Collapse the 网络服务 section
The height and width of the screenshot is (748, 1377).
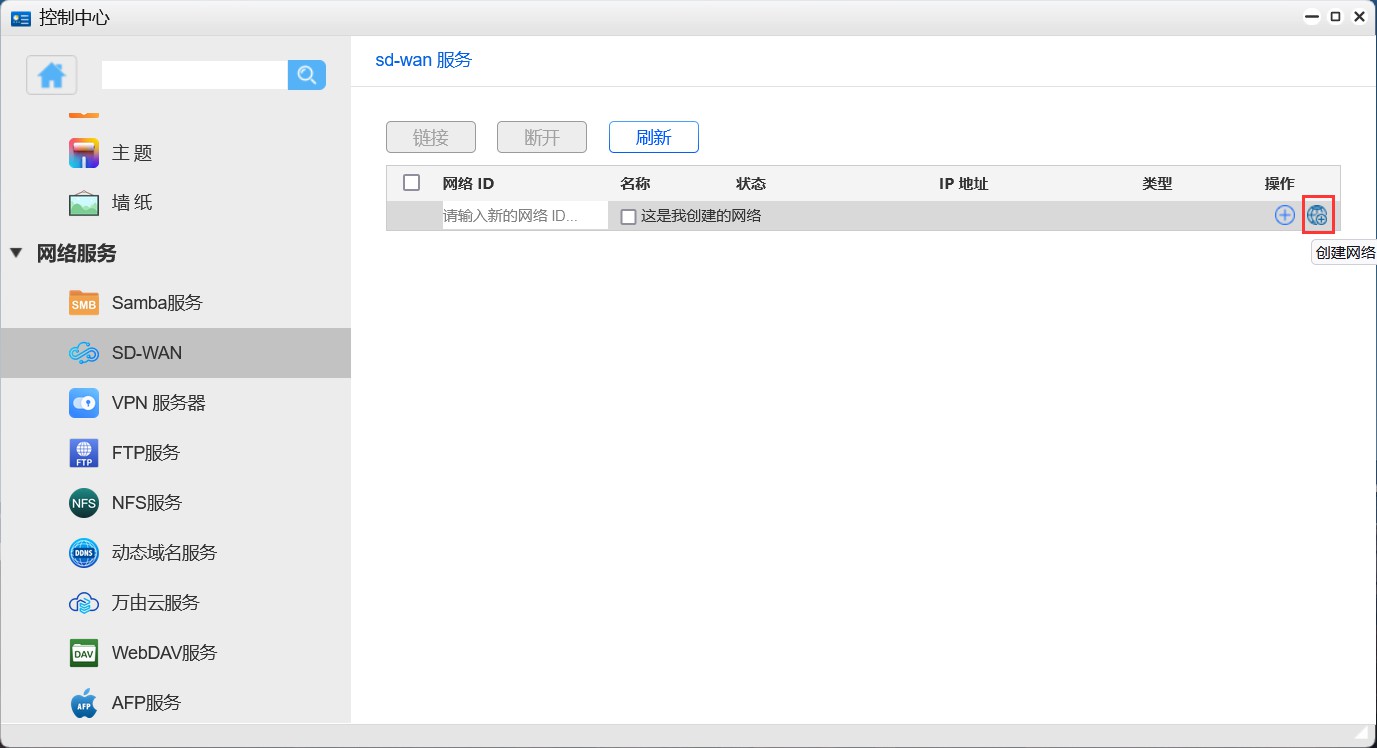coord(16,253)
